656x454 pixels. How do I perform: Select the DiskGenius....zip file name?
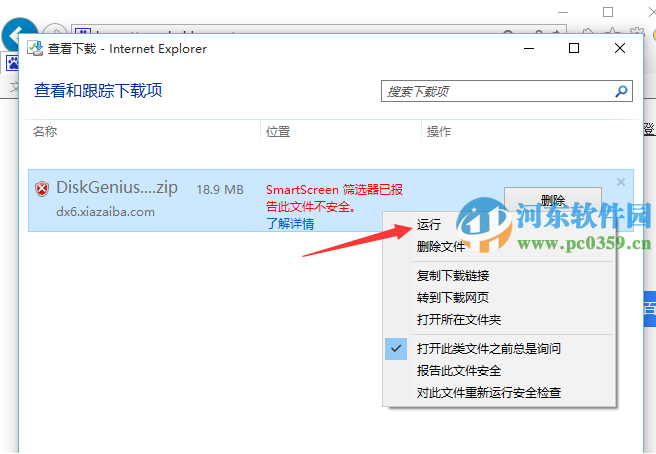tap(117, 187)
